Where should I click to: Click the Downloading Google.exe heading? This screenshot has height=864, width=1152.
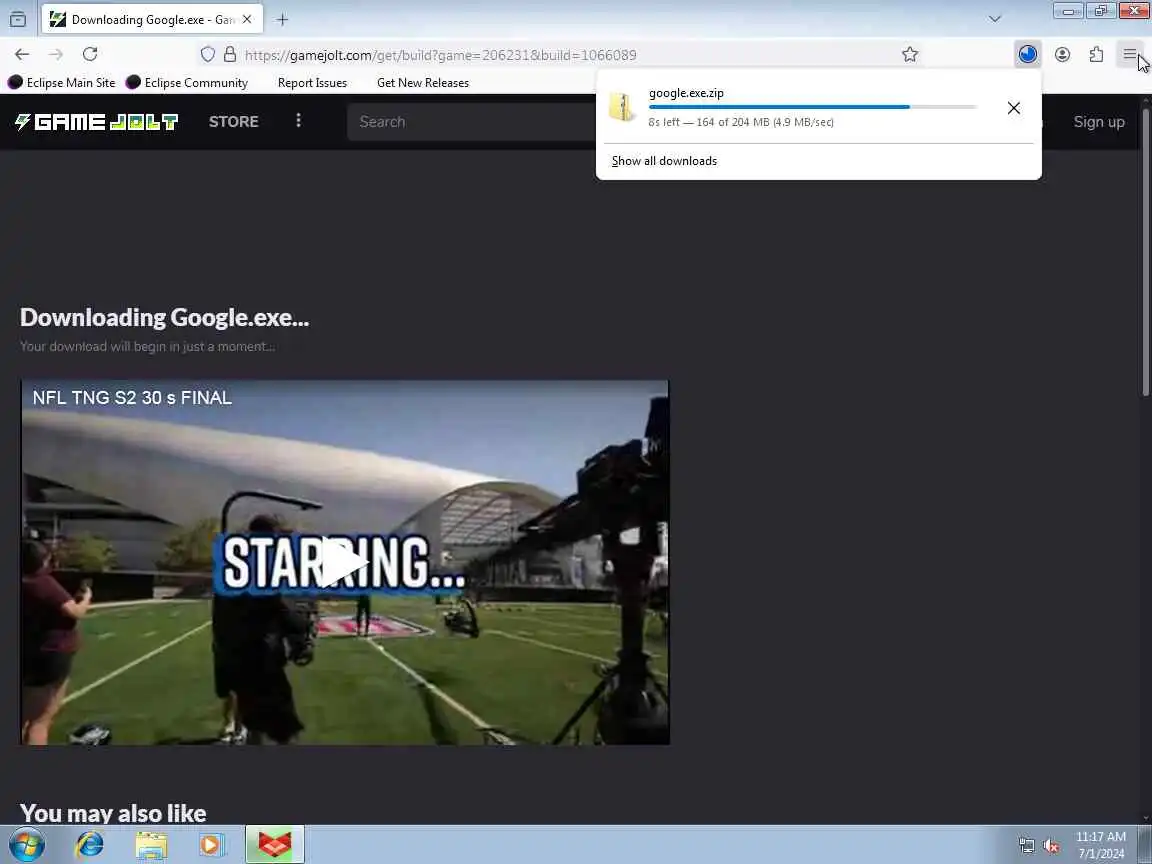[165, 317]
